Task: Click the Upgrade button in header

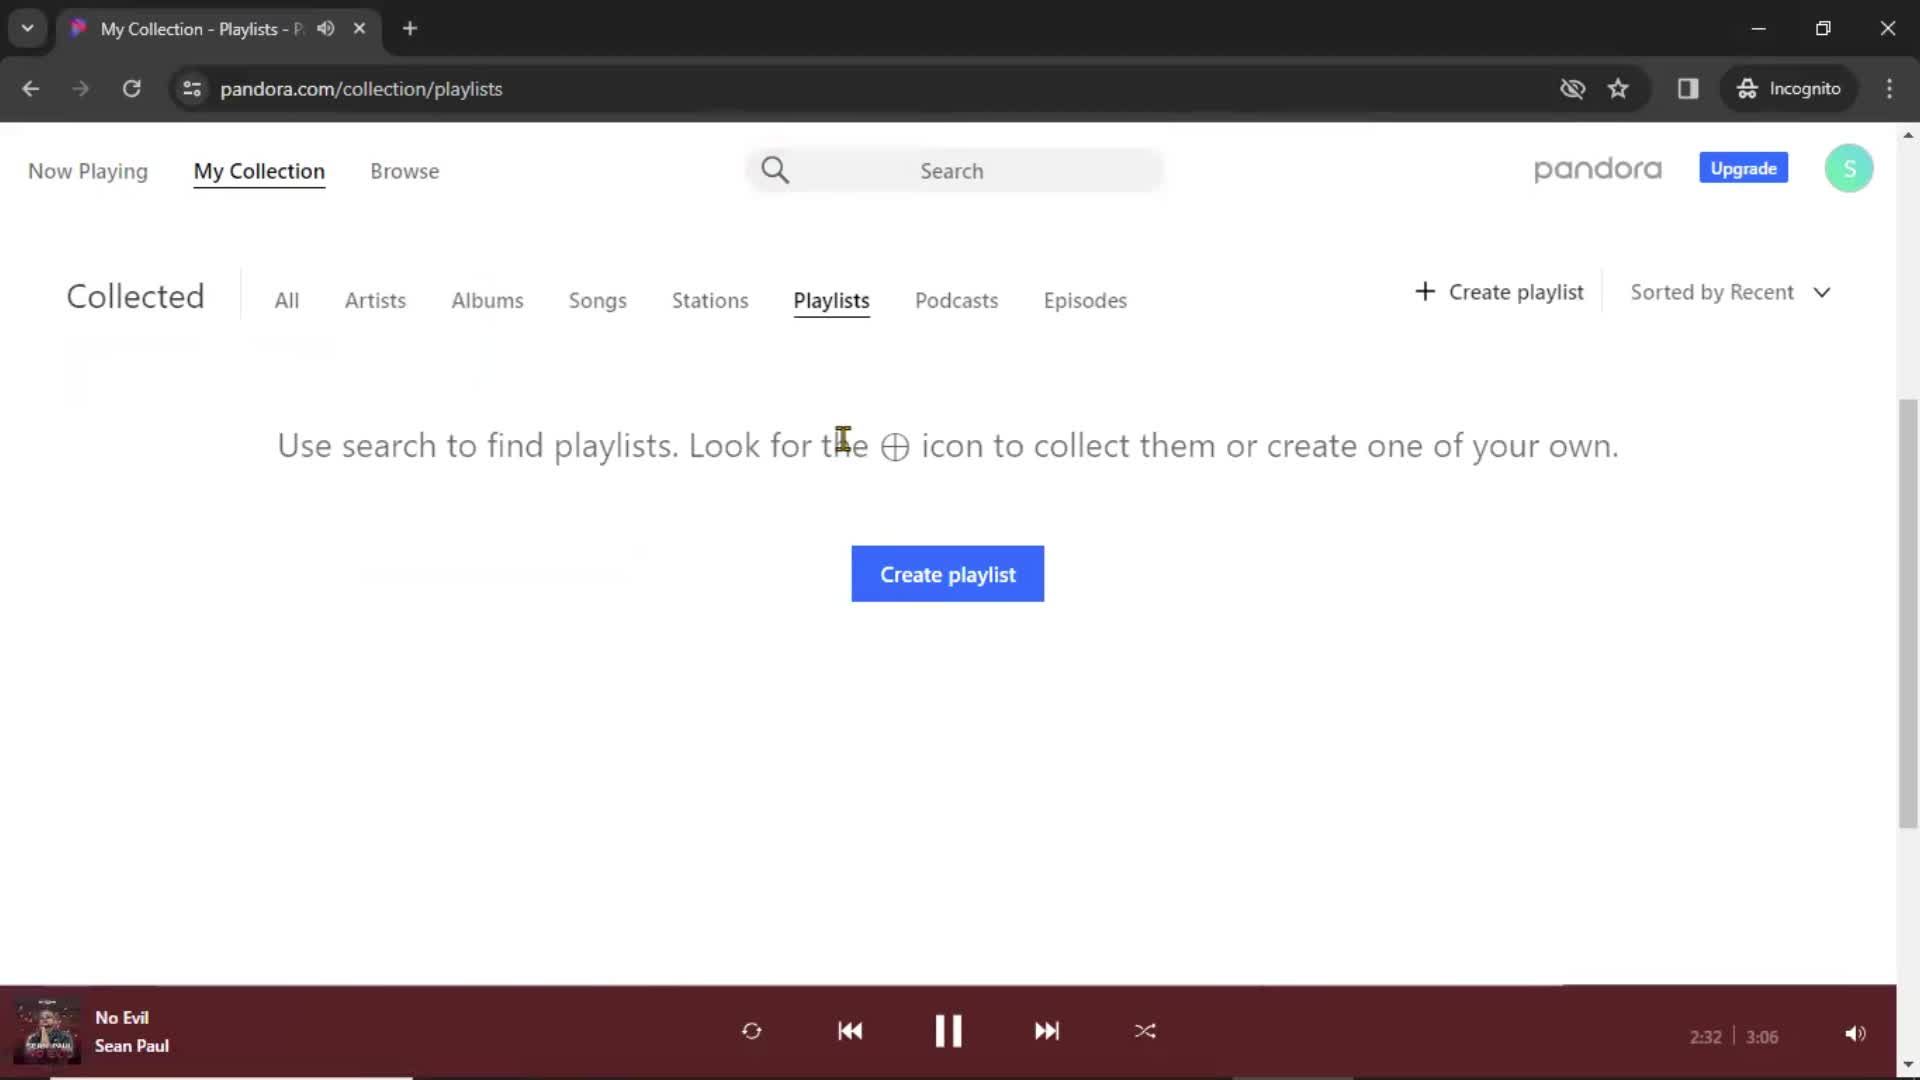Action: [1743, 169]
